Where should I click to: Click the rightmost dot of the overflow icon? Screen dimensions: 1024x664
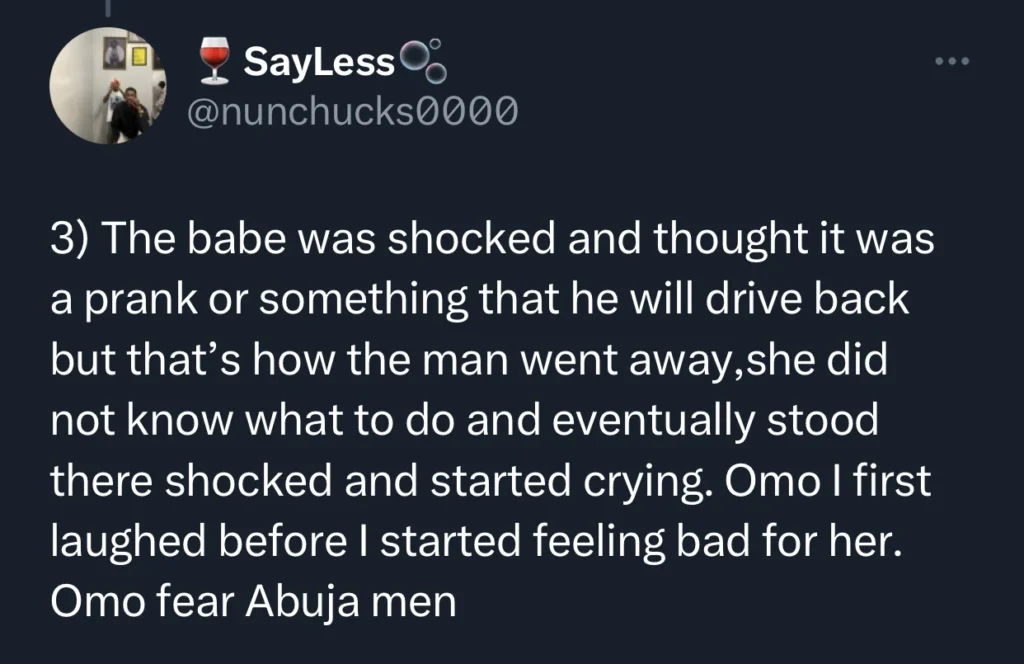point(966,60)
